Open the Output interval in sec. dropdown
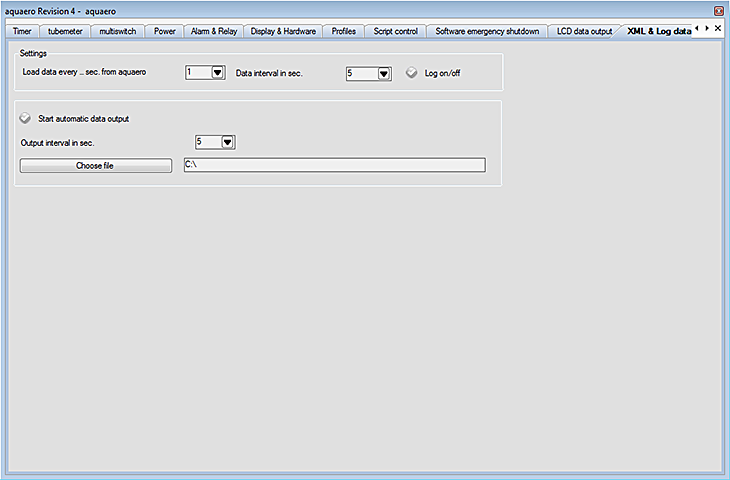This screenshot has height=480, width=730. [x=227, y=142]
